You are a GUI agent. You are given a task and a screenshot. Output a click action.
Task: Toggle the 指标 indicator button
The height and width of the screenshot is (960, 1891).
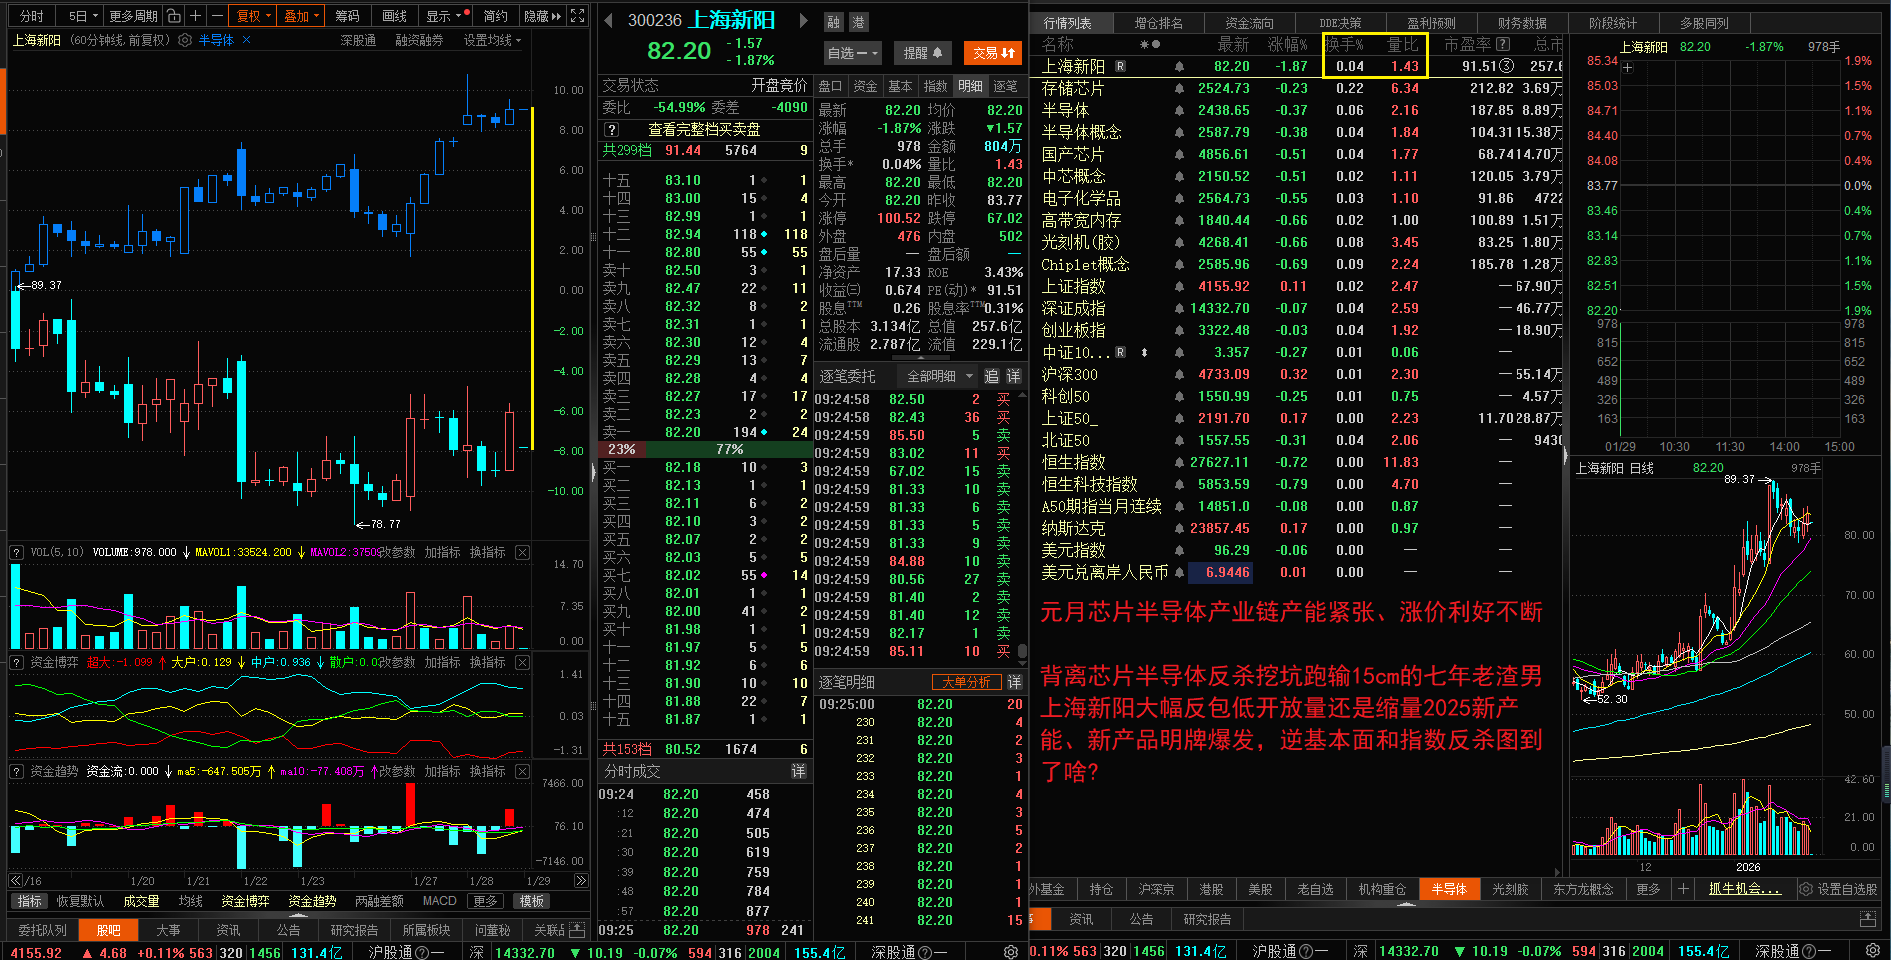[x=30, y=901]
